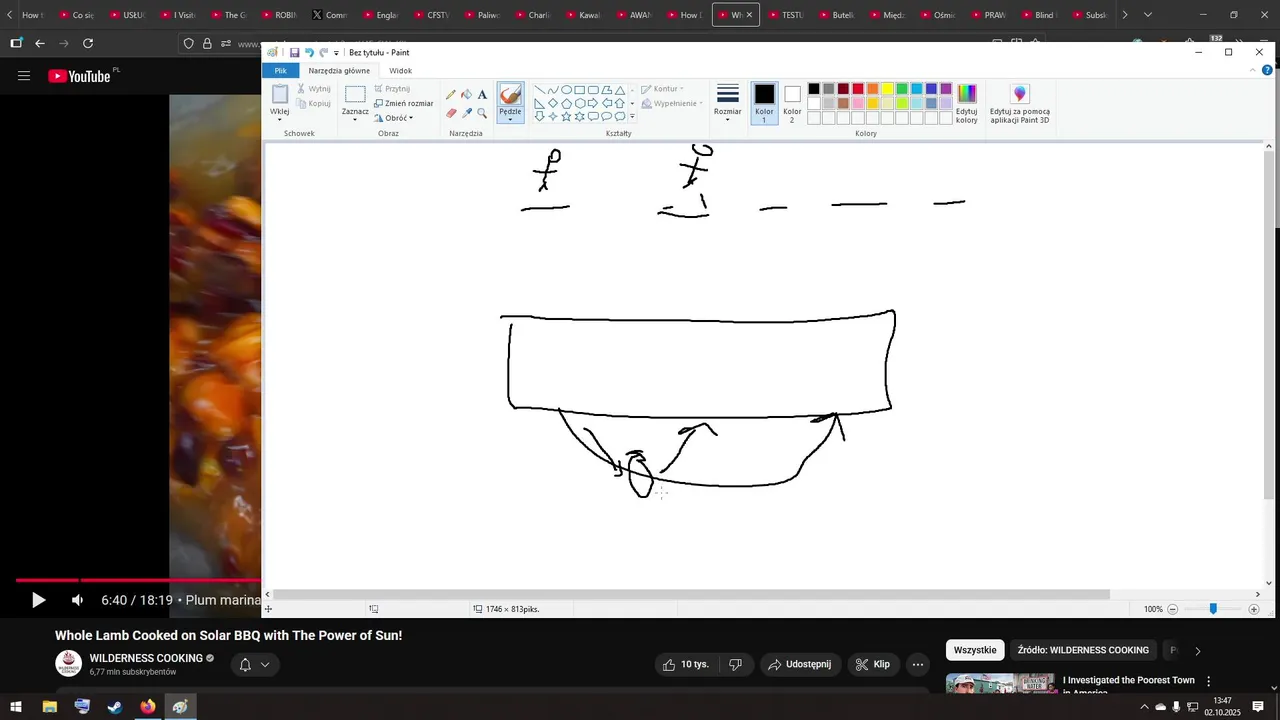The image size is (1280, 720).
Task: Activate Kolor 2 background color
Action: [792, 103]
